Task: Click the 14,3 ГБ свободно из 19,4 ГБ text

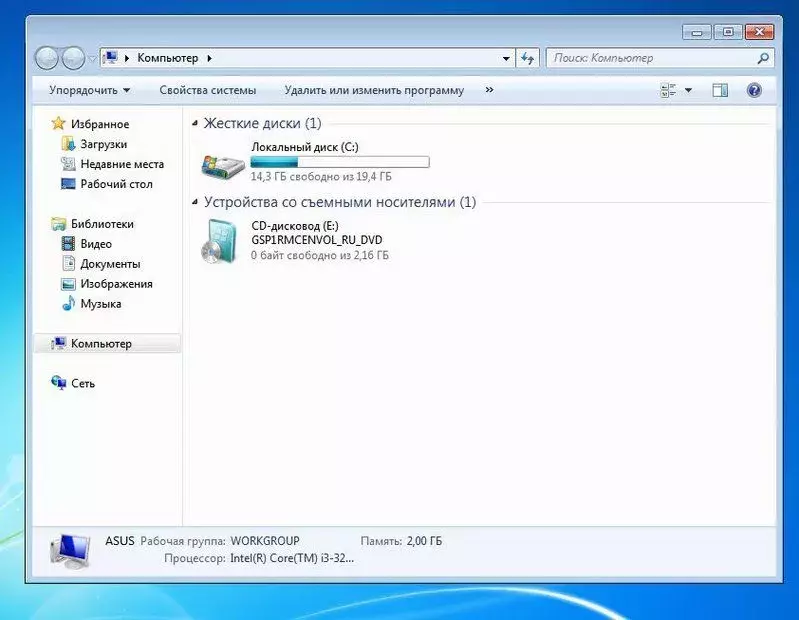Action: (321, 177)
